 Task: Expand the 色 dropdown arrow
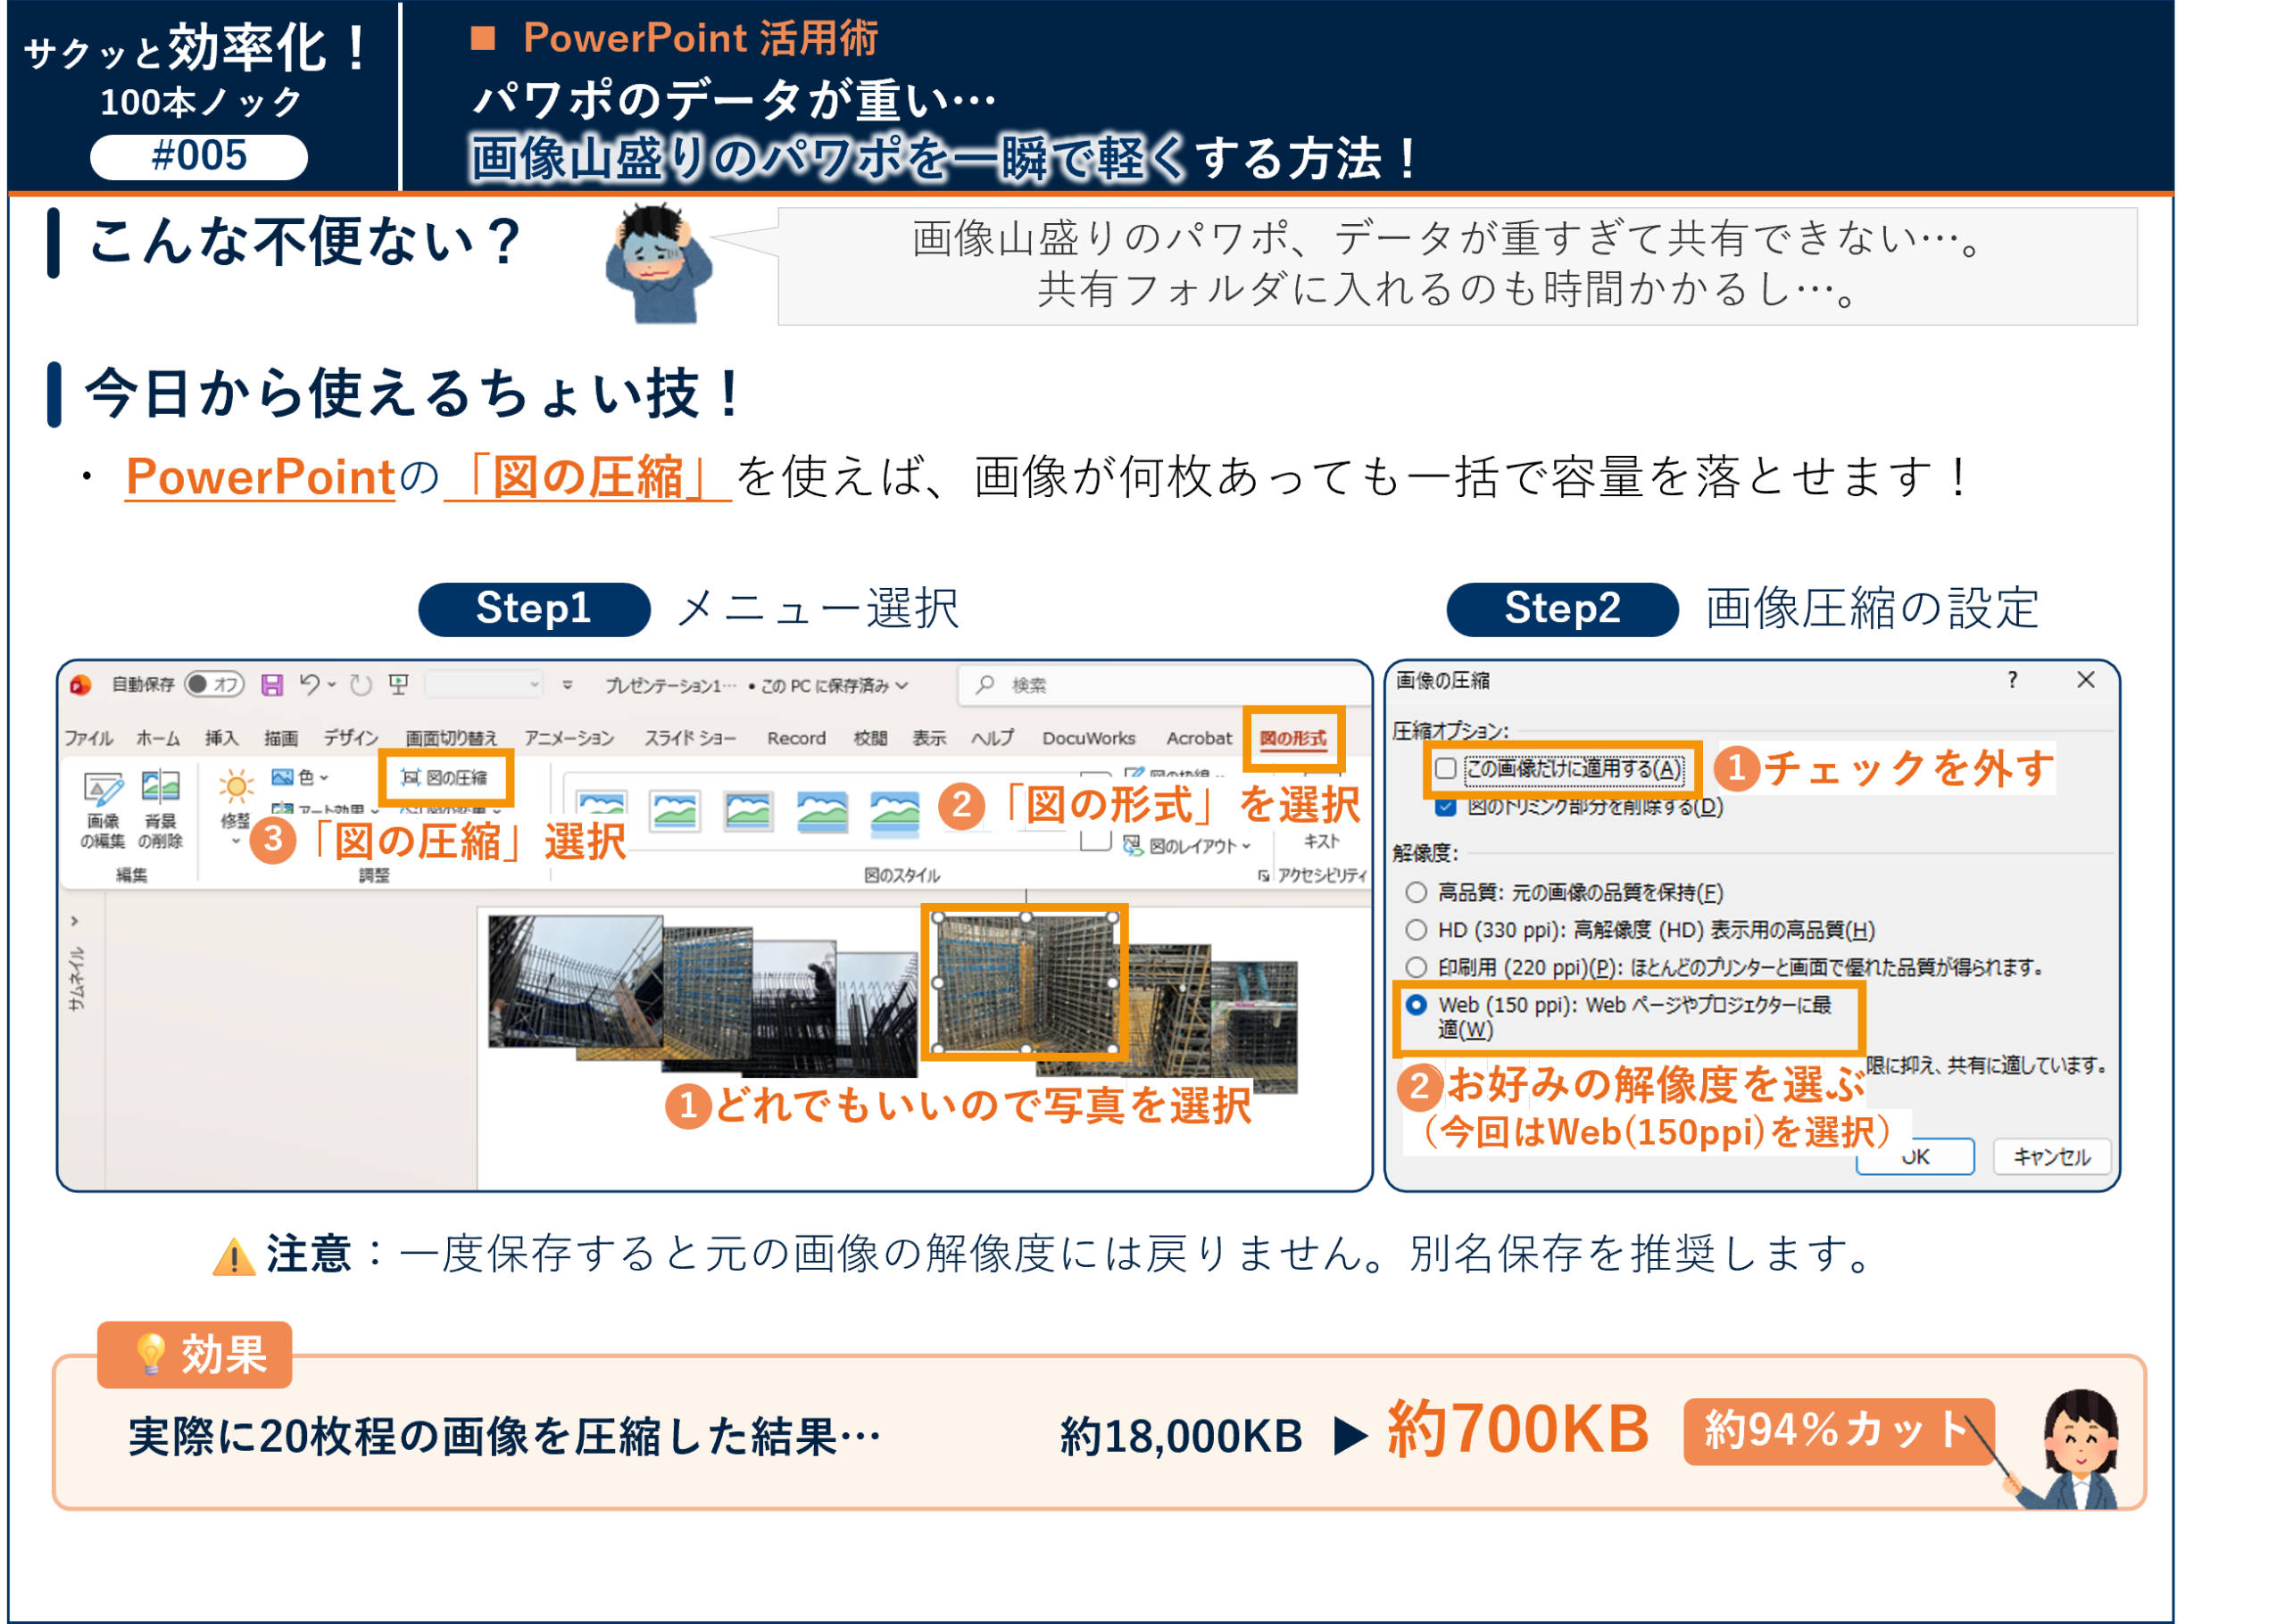[x=324, y=778]
